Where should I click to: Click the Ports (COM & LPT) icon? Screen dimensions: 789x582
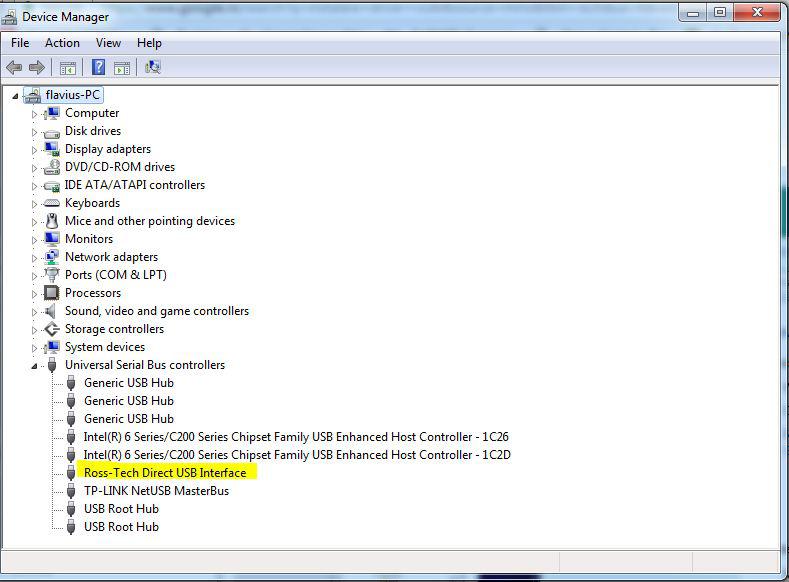52,275
